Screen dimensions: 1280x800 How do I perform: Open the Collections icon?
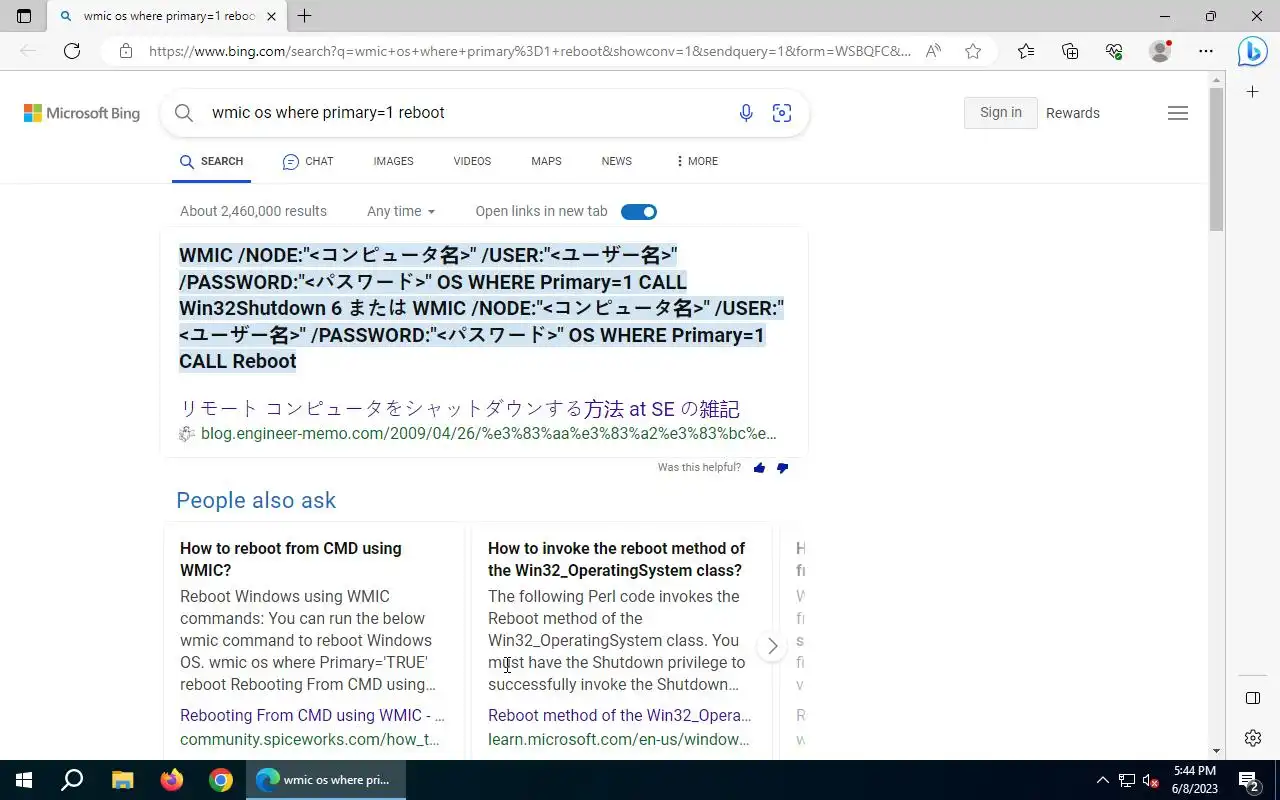point(1070,51)
